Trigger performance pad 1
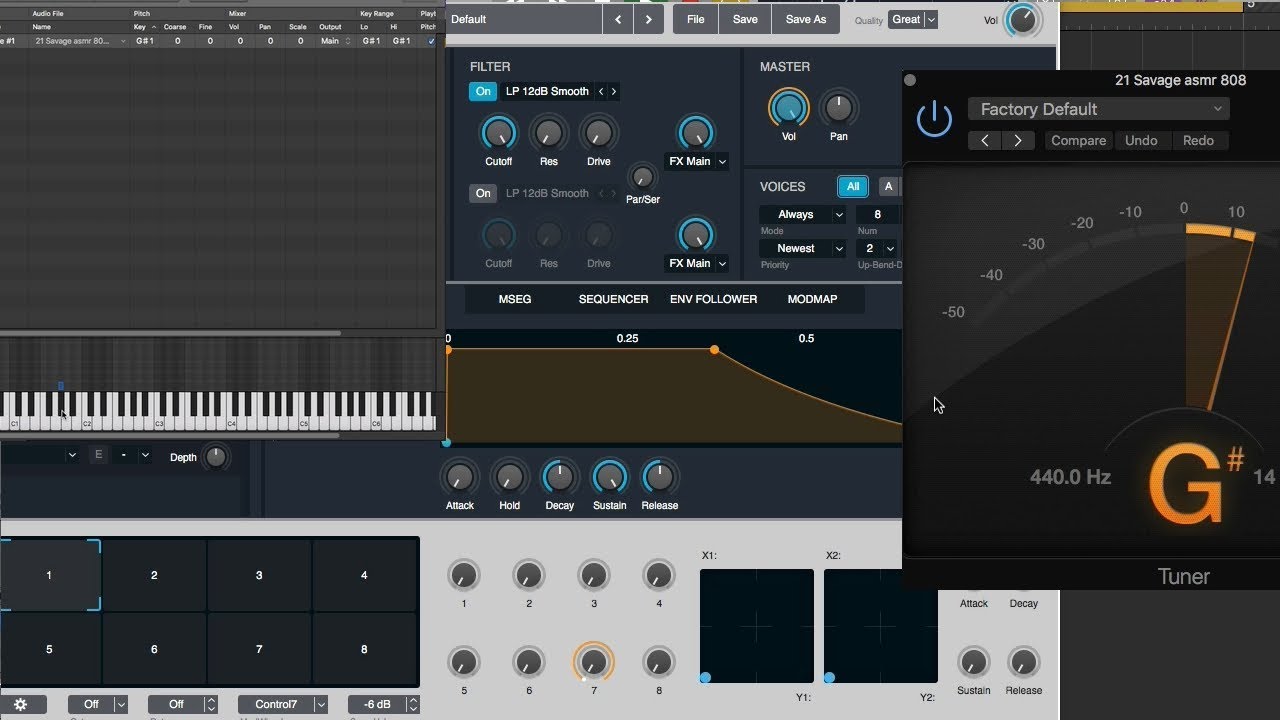 tap(49, 575)
